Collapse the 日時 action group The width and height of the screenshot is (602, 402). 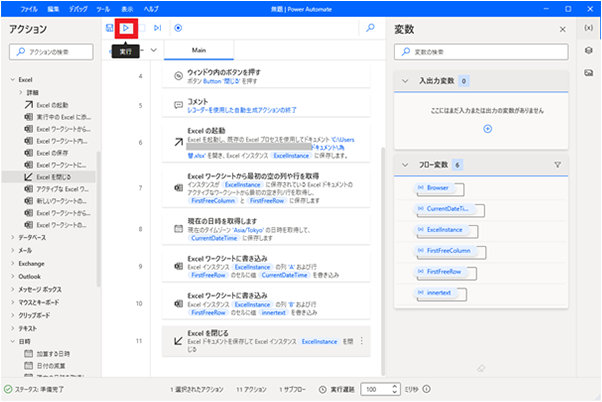(x=13, y=341)
